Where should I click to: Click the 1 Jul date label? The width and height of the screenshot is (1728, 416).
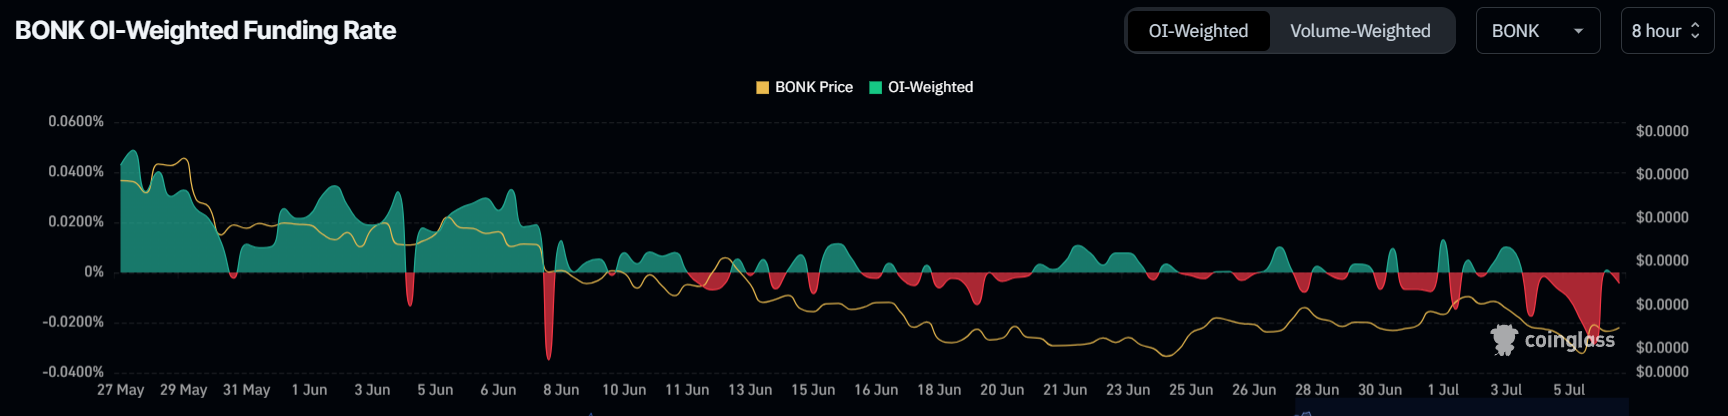[1443, 389]
